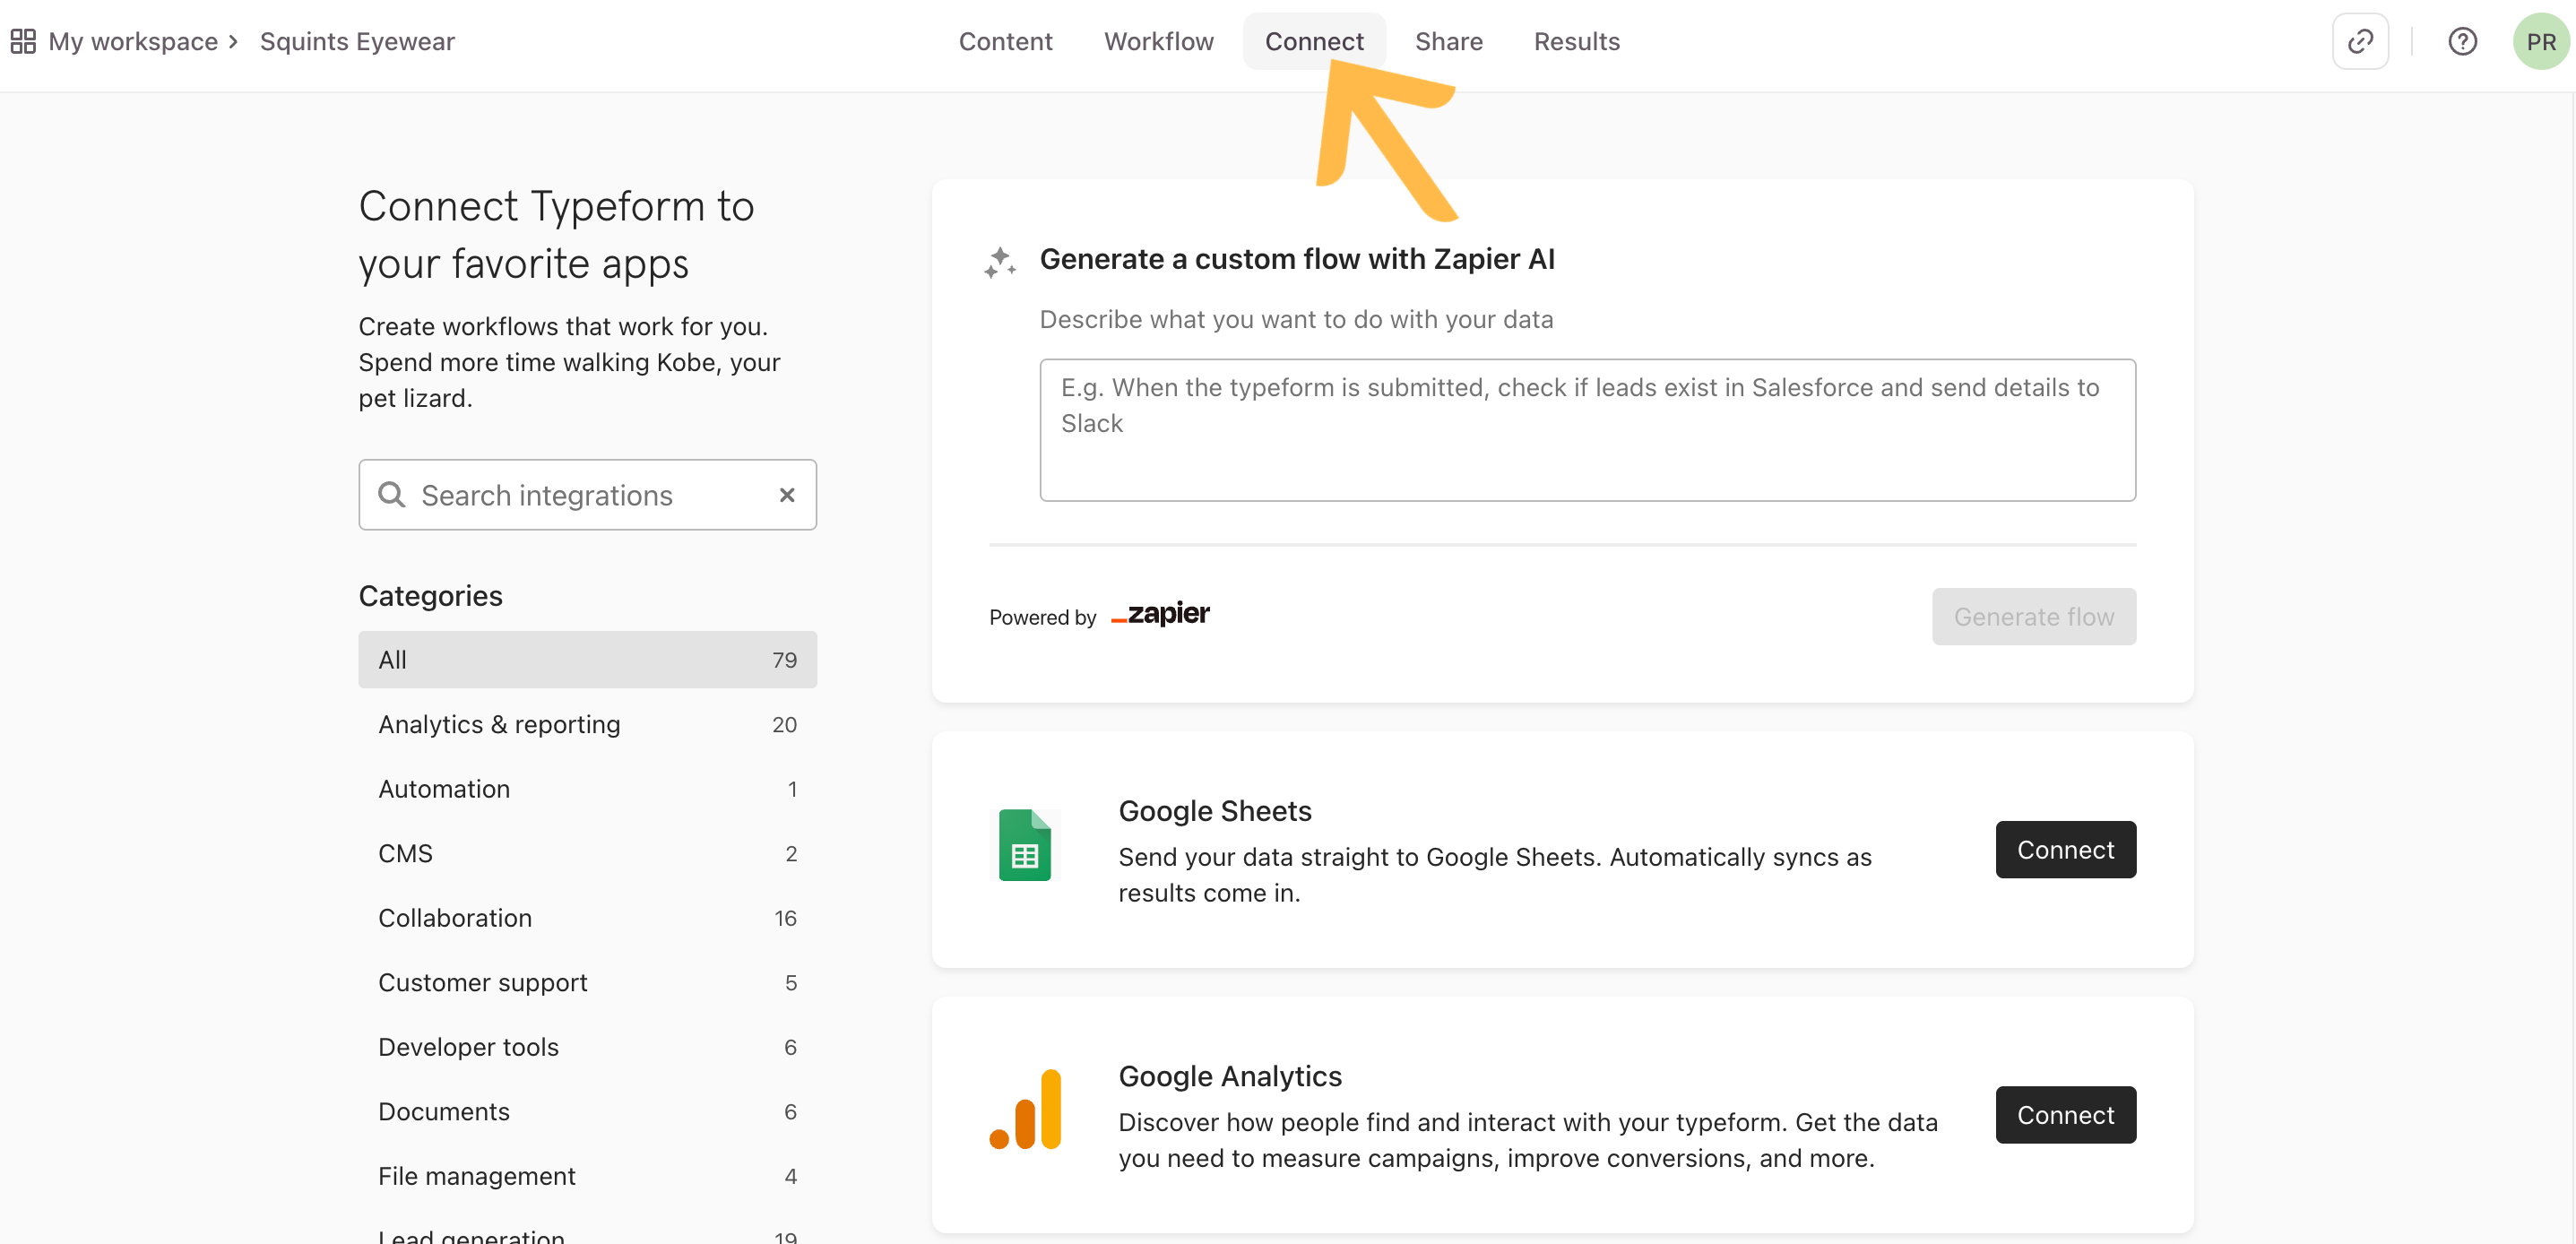This screenshot has height=1244, width=2576.
Task: Click the Categories heading
Action: click(x=430, y=595)
